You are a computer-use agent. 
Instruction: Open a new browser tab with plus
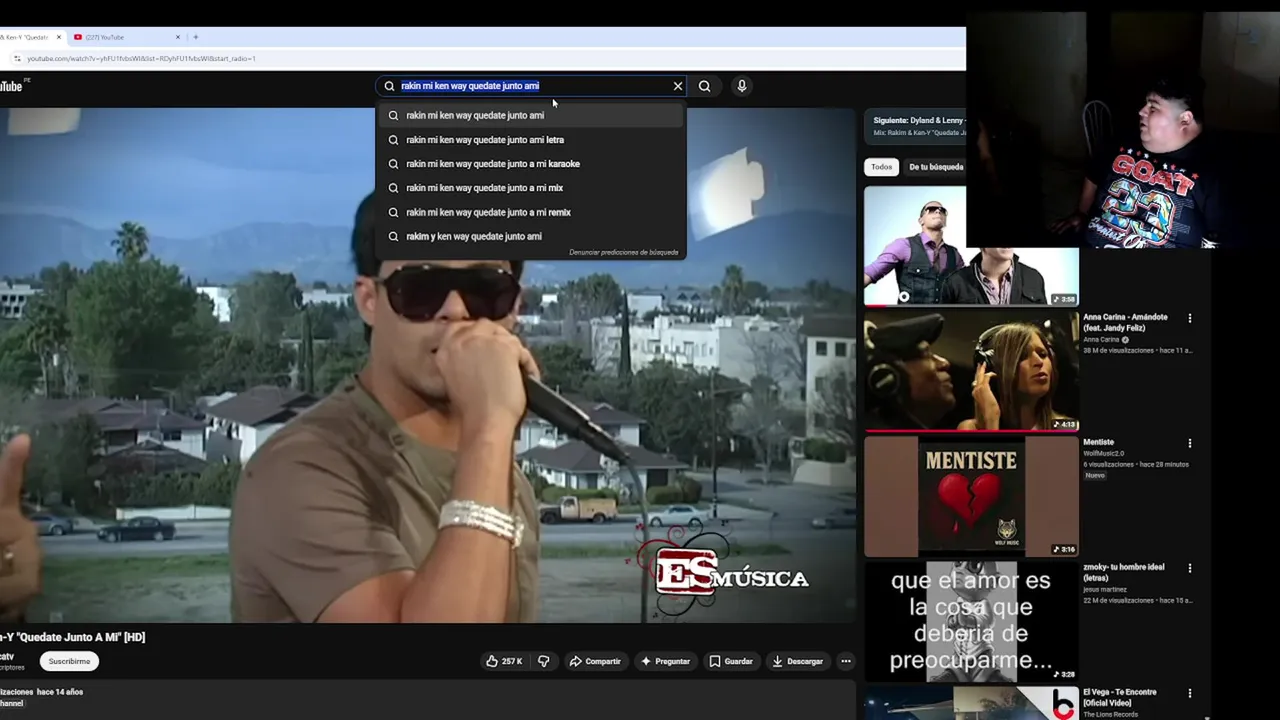195,37
